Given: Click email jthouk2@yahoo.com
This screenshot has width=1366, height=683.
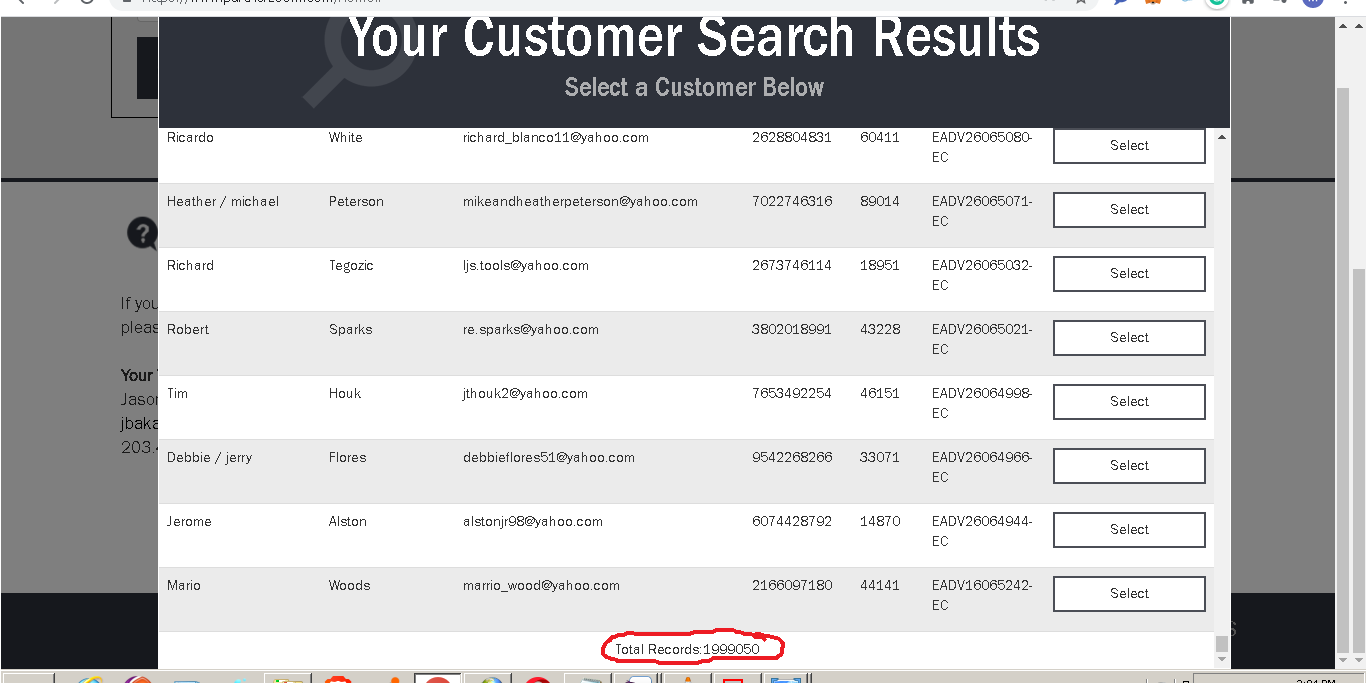Looking at the screenshot, I should point(525,394).
